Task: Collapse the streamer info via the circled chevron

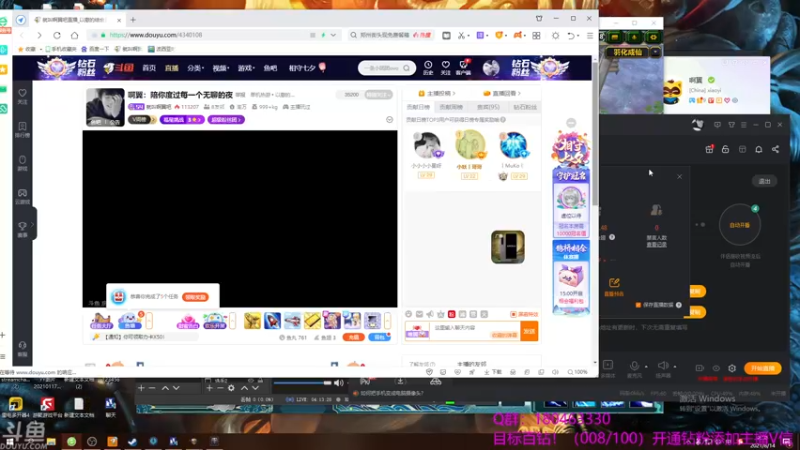Action: tap(390, 119)
